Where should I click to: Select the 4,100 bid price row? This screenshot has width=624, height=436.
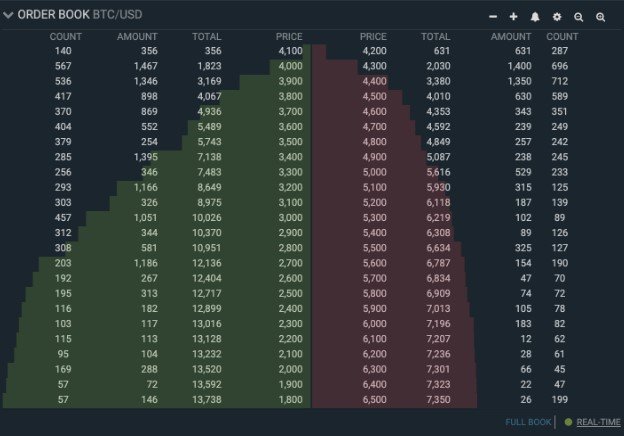155,51
